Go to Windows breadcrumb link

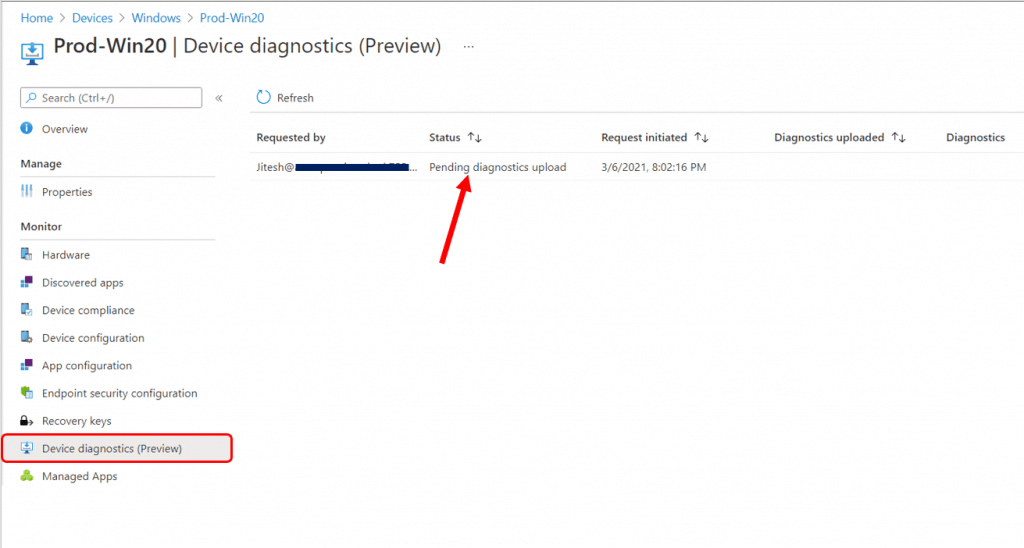(156, 18)
